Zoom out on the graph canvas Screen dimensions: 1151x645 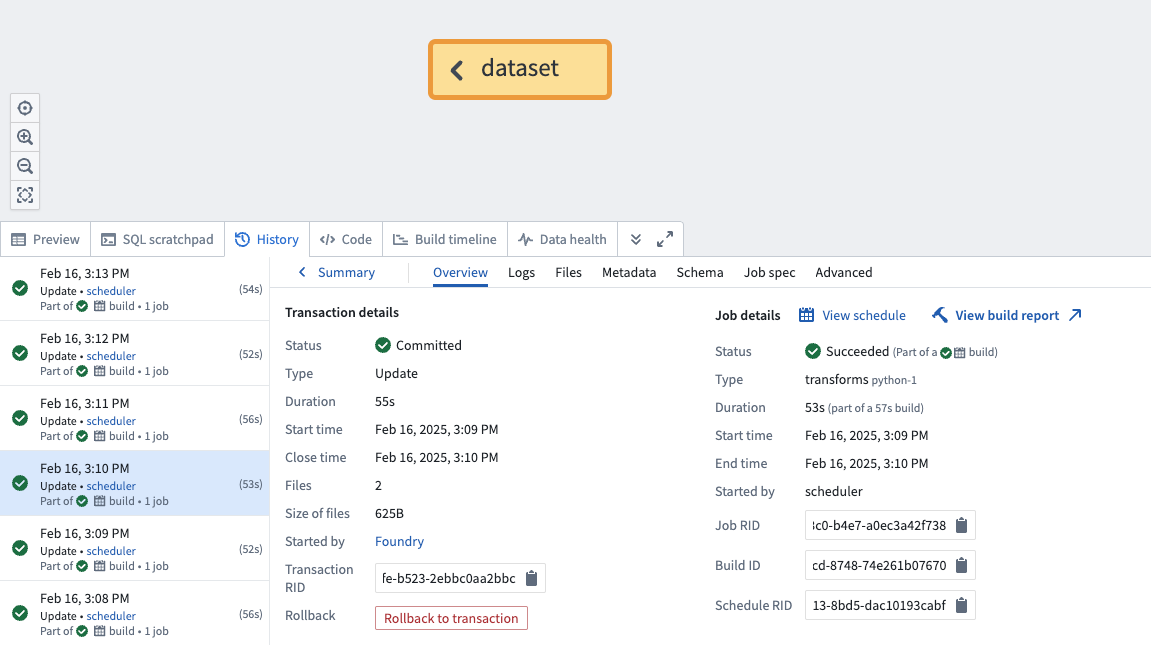pyautogui.click(x=25, y=166)
